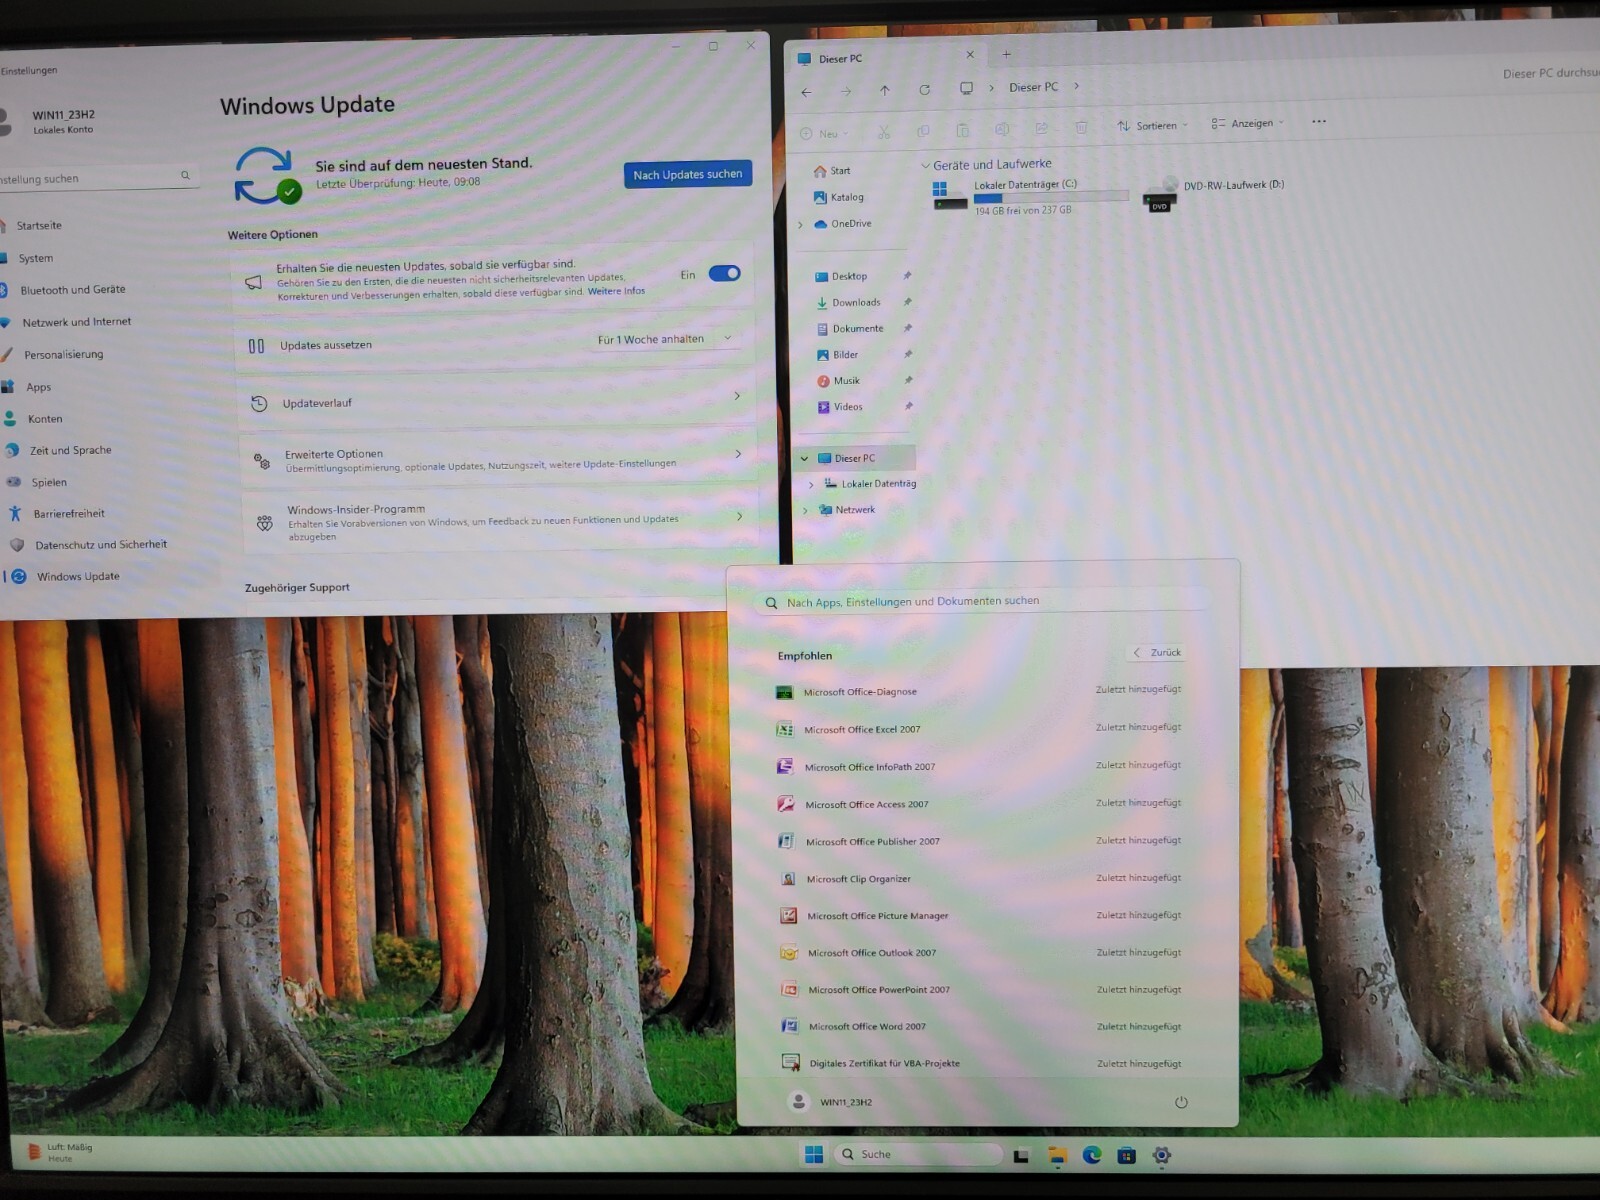Viewport: 1600px width, 1200px height.
Task: Open the Sortieren dropdown
Action: click(x=1153, y=126)
